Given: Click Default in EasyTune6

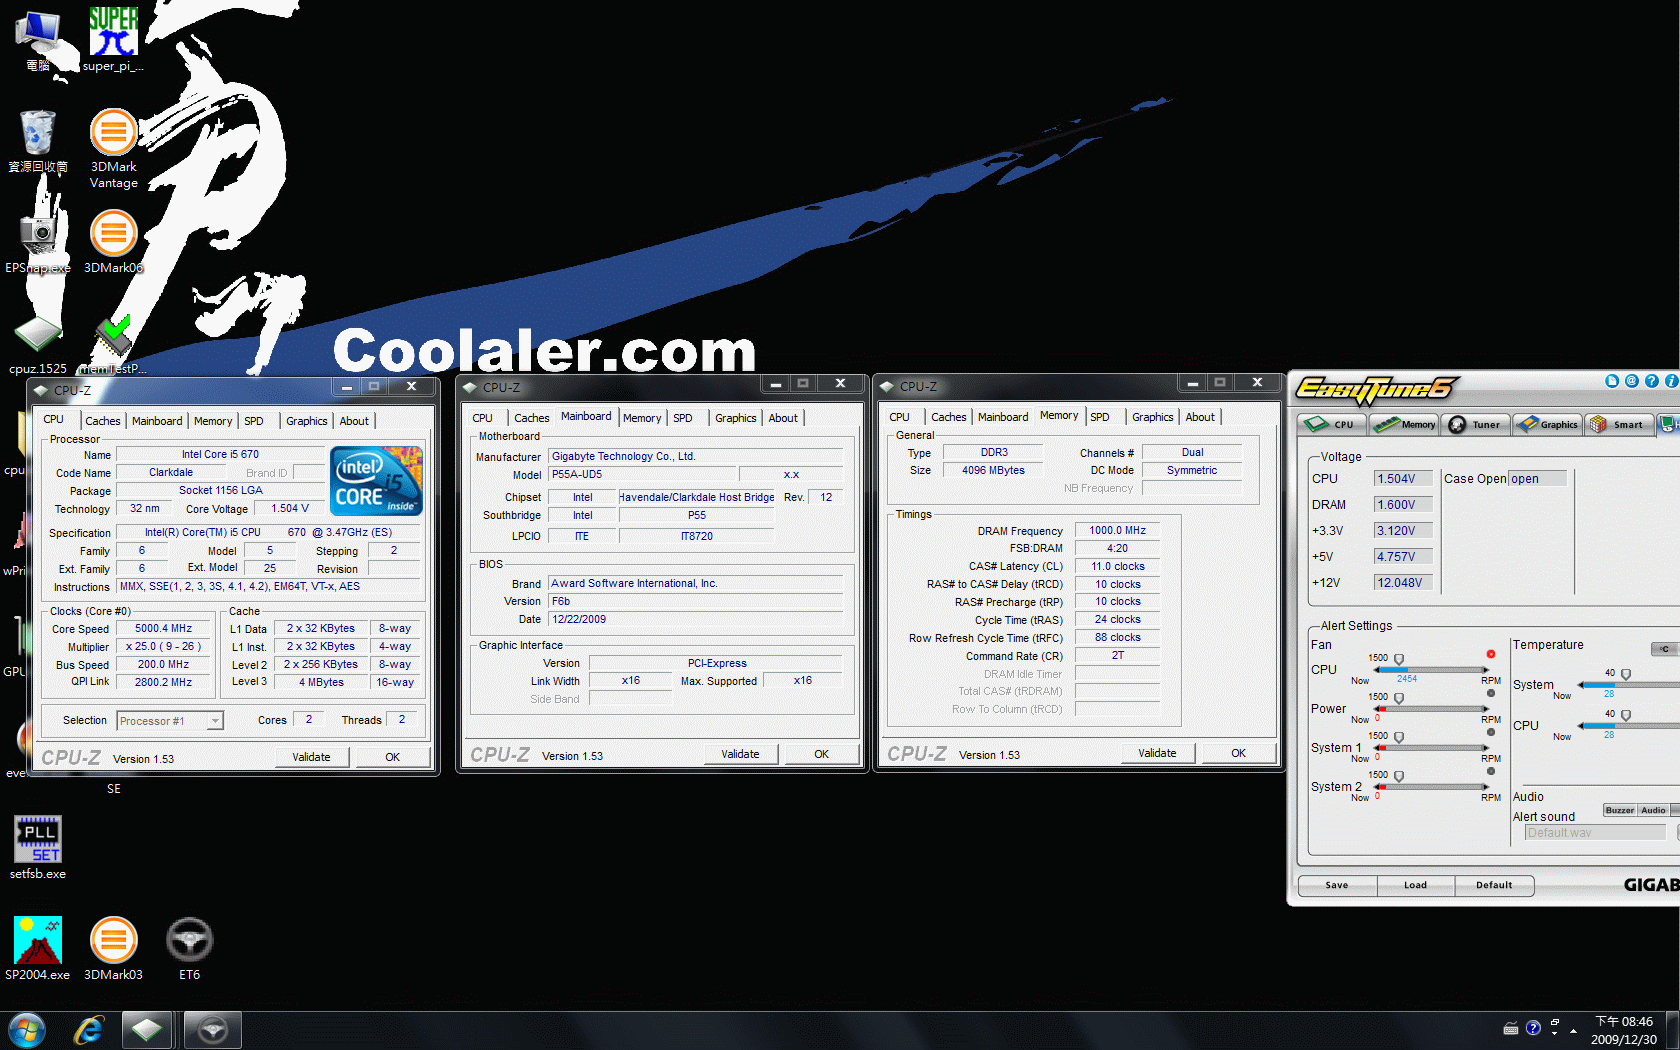Looking at the screenshot, I should point(1494,885).
